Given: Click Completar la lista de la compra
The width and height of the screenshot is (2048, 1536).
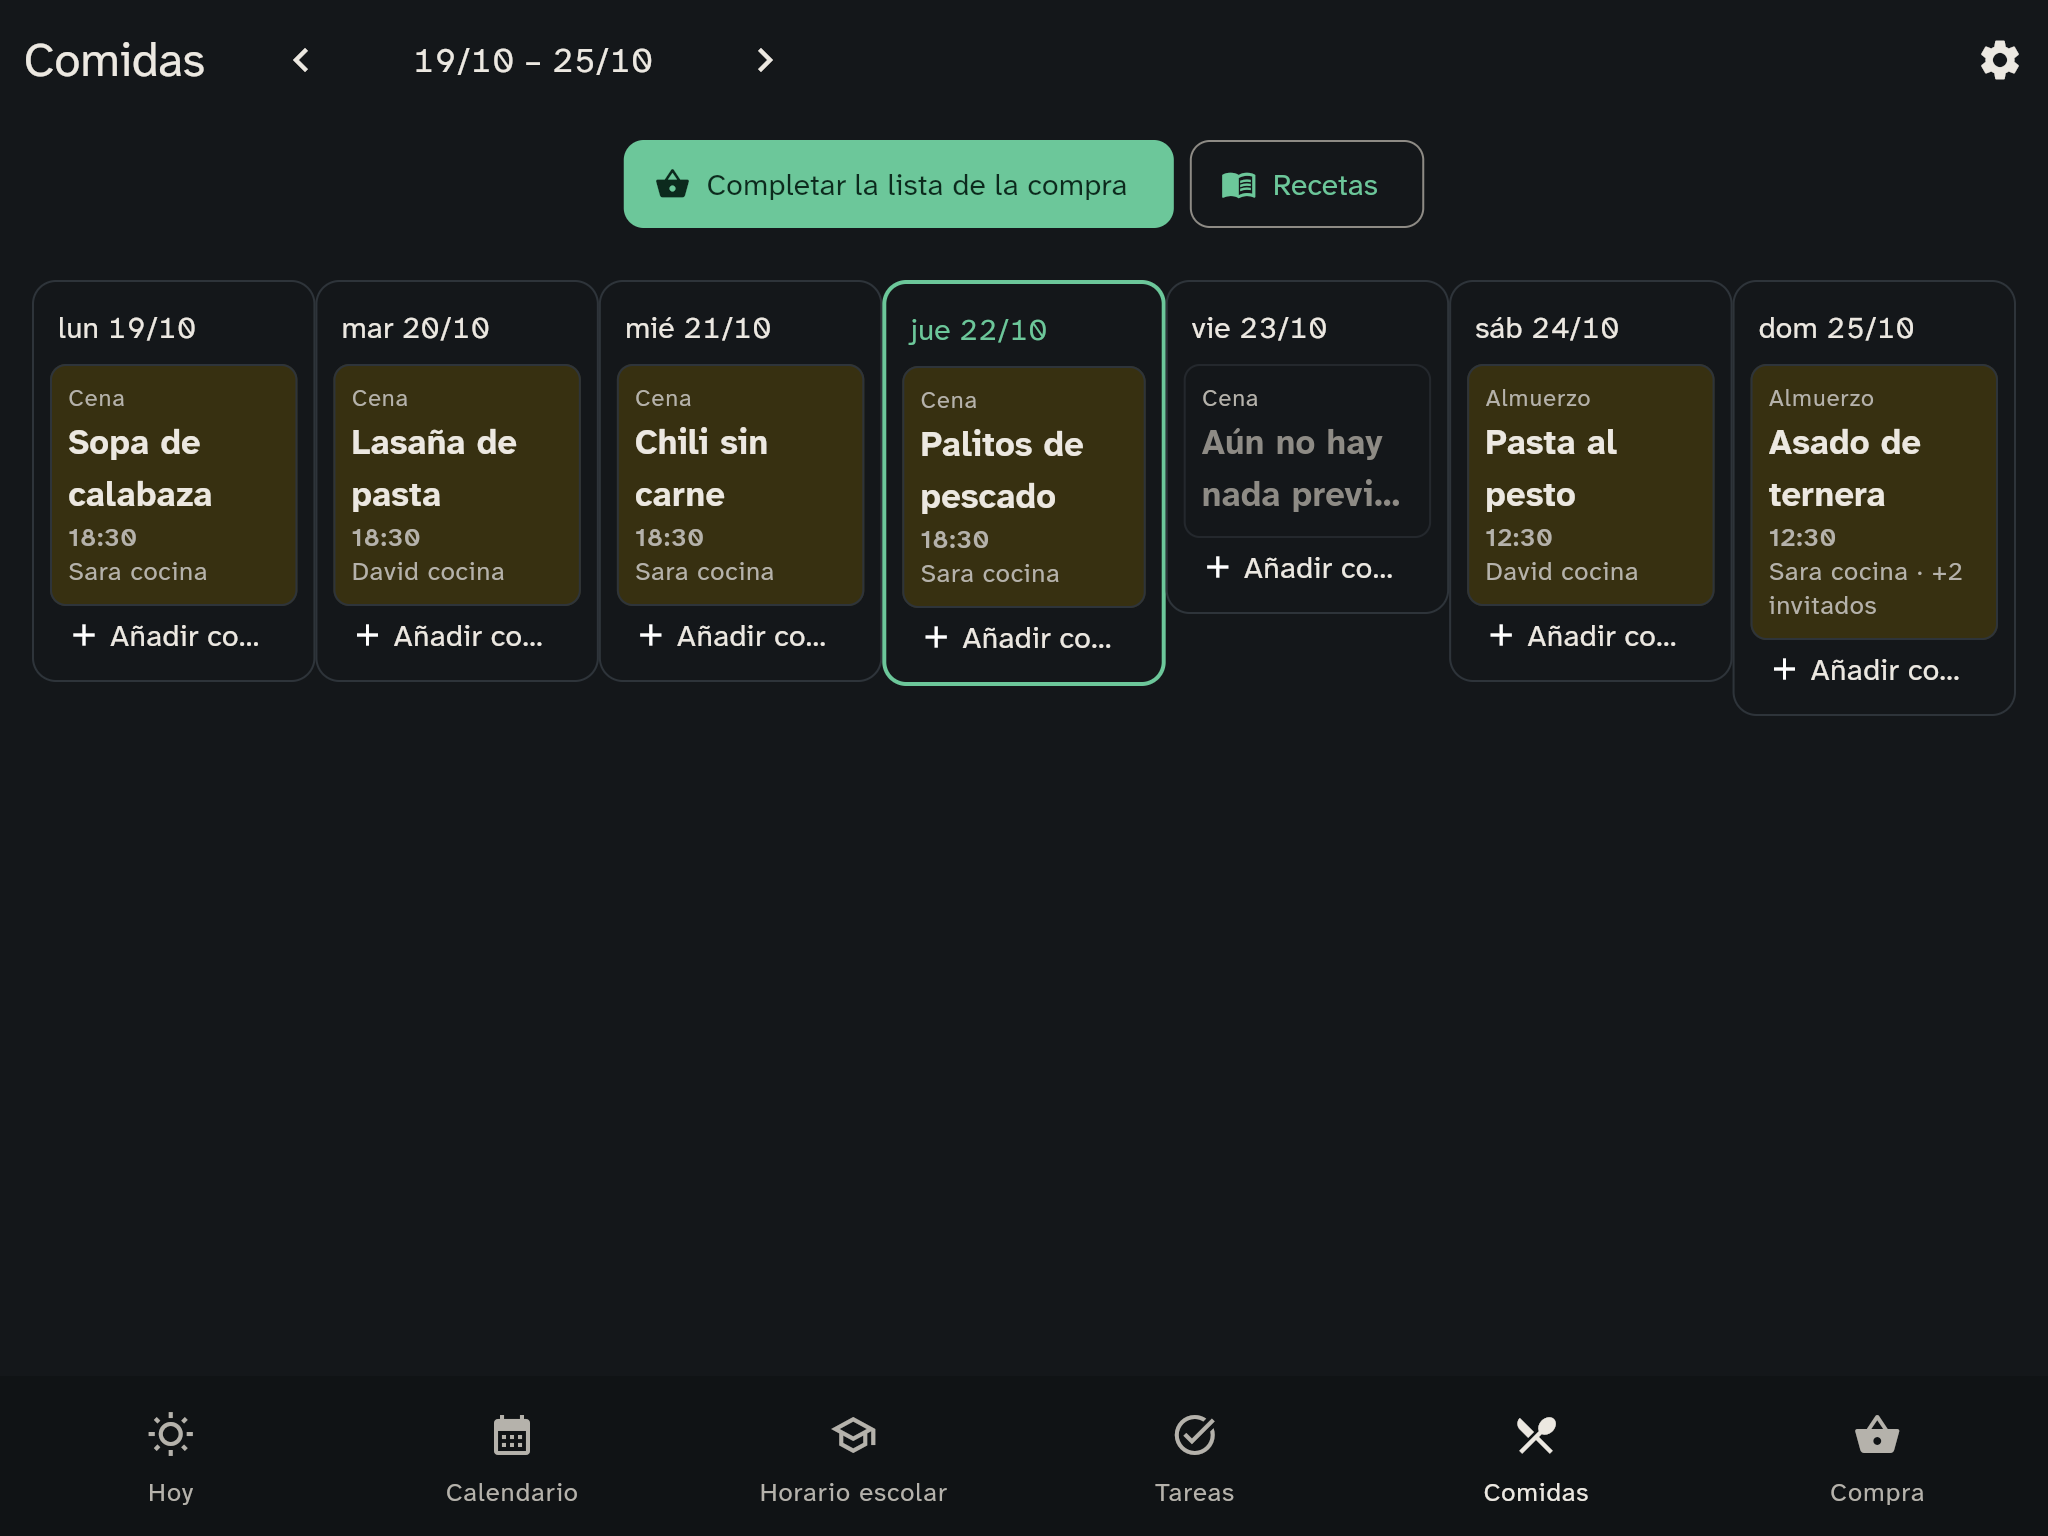Looking at the screenshot, I should click(898, 184).
